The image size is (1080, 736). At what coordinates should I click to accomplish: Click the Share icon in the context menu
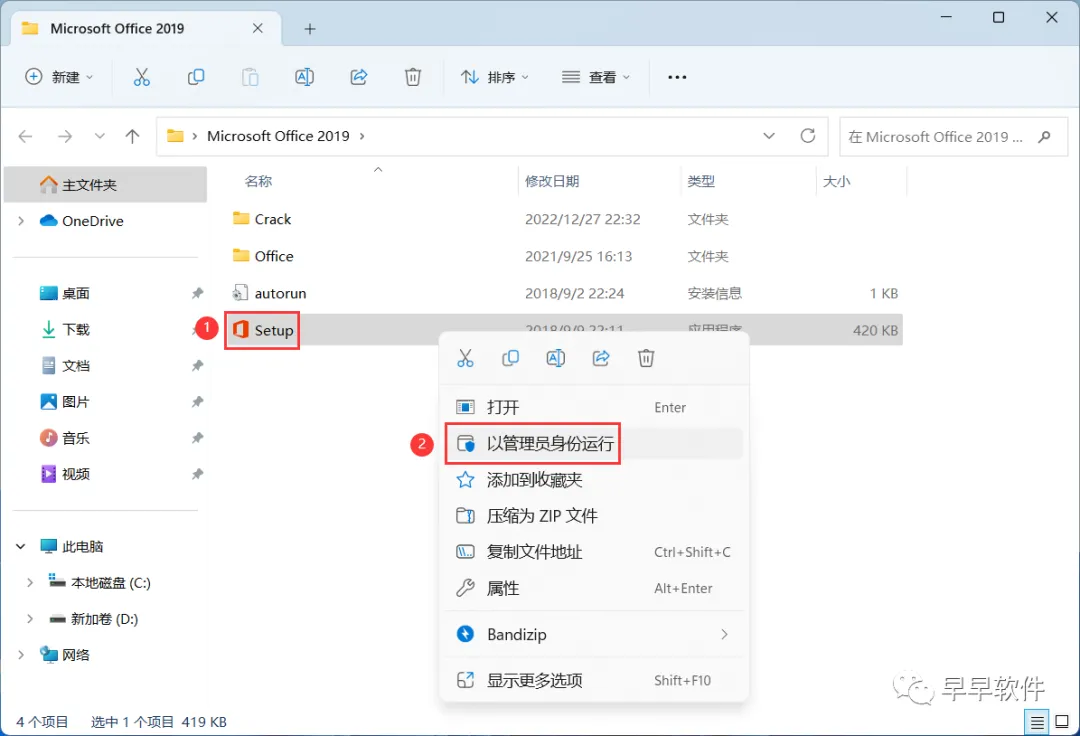click(601, 358)
